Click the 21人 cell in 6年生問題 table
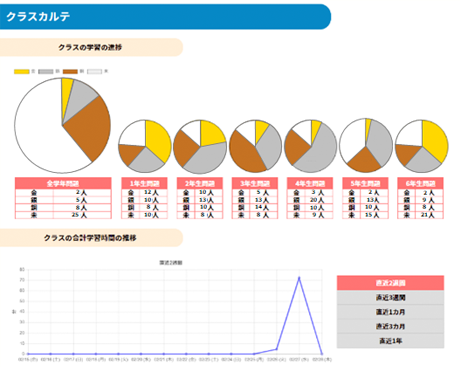 429,215
